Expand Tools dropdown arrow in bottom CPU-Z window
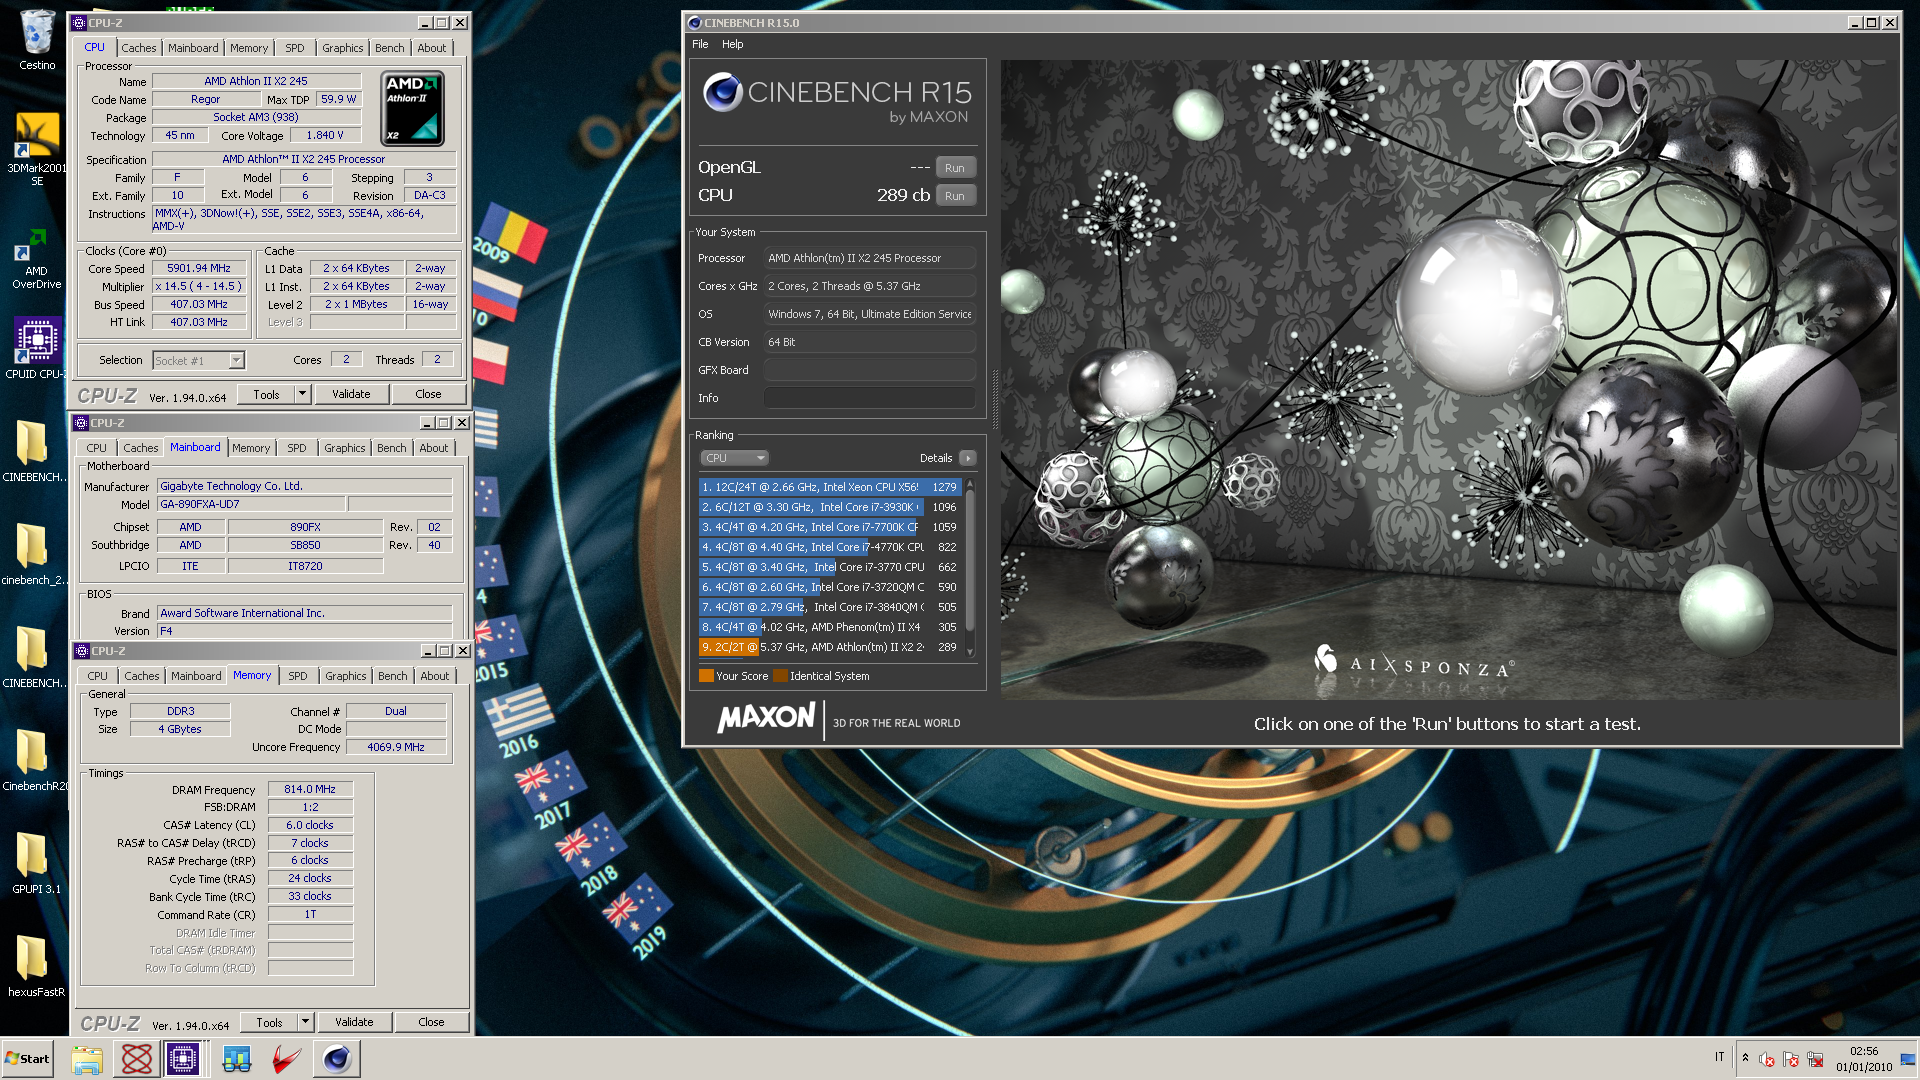The image size is (1920, 1080). [306, 1022]
